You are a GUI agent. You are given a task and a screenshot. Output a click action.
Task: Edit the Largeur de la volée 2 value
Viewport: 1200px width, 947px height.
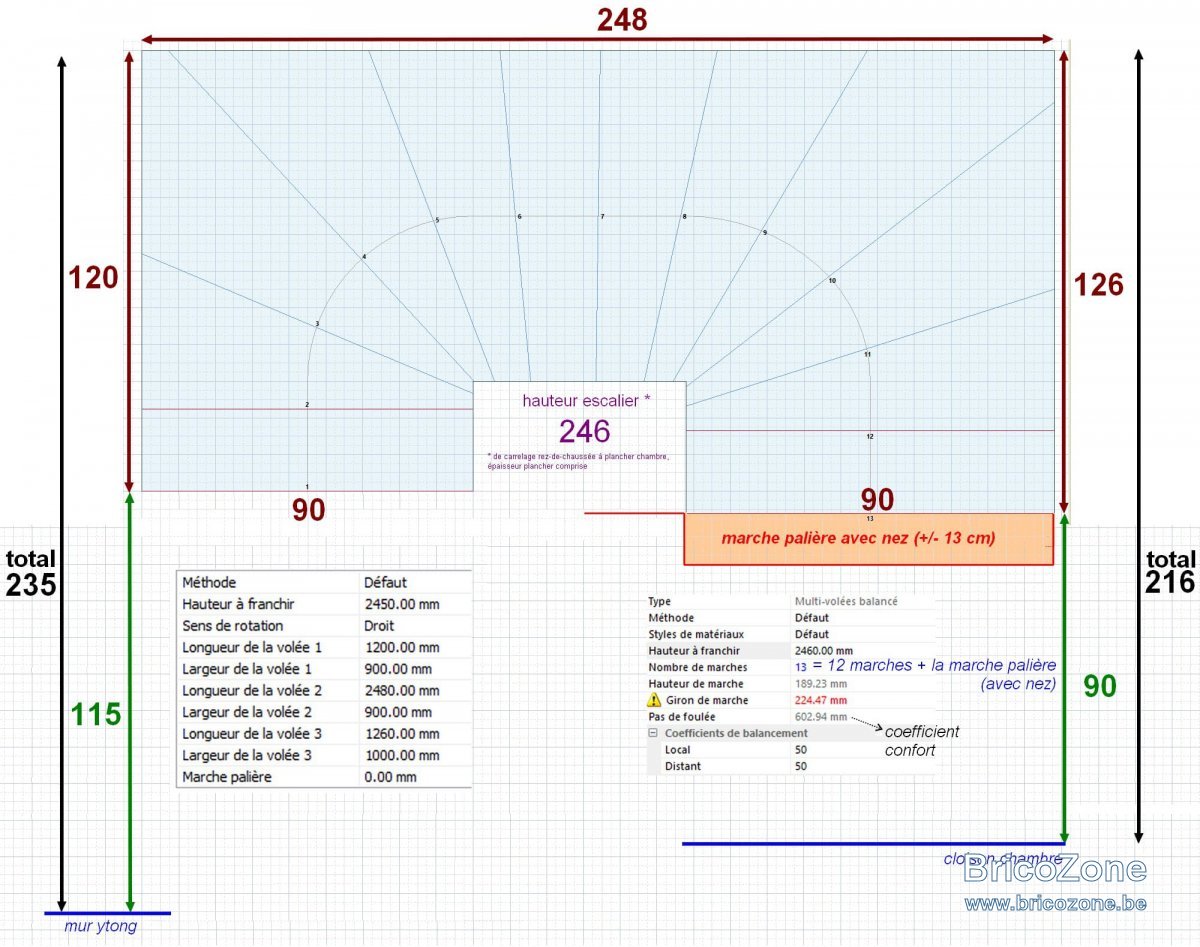coord(398,712)
